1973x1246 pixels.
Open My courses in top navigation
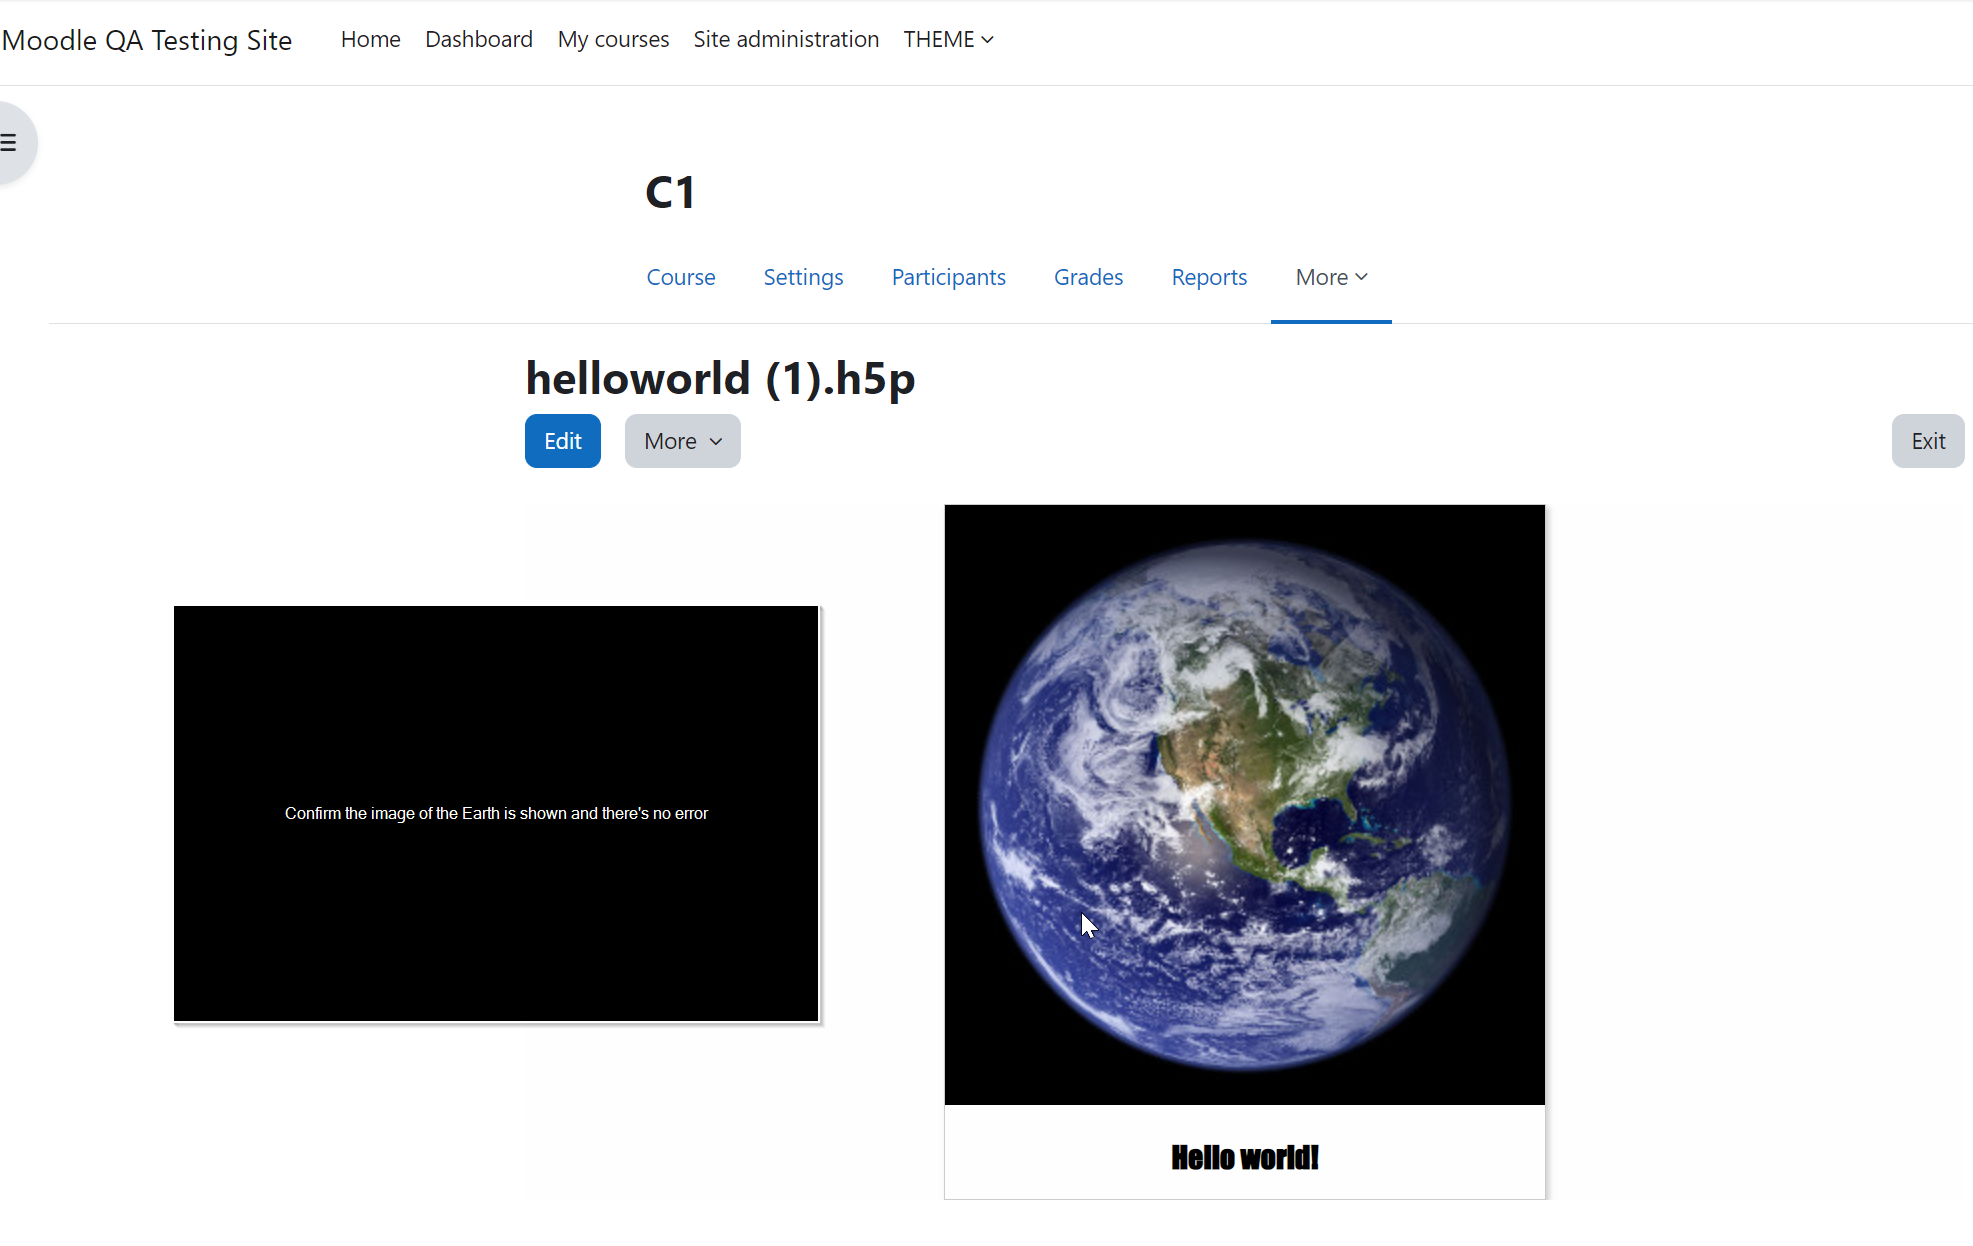pos(613,39)
